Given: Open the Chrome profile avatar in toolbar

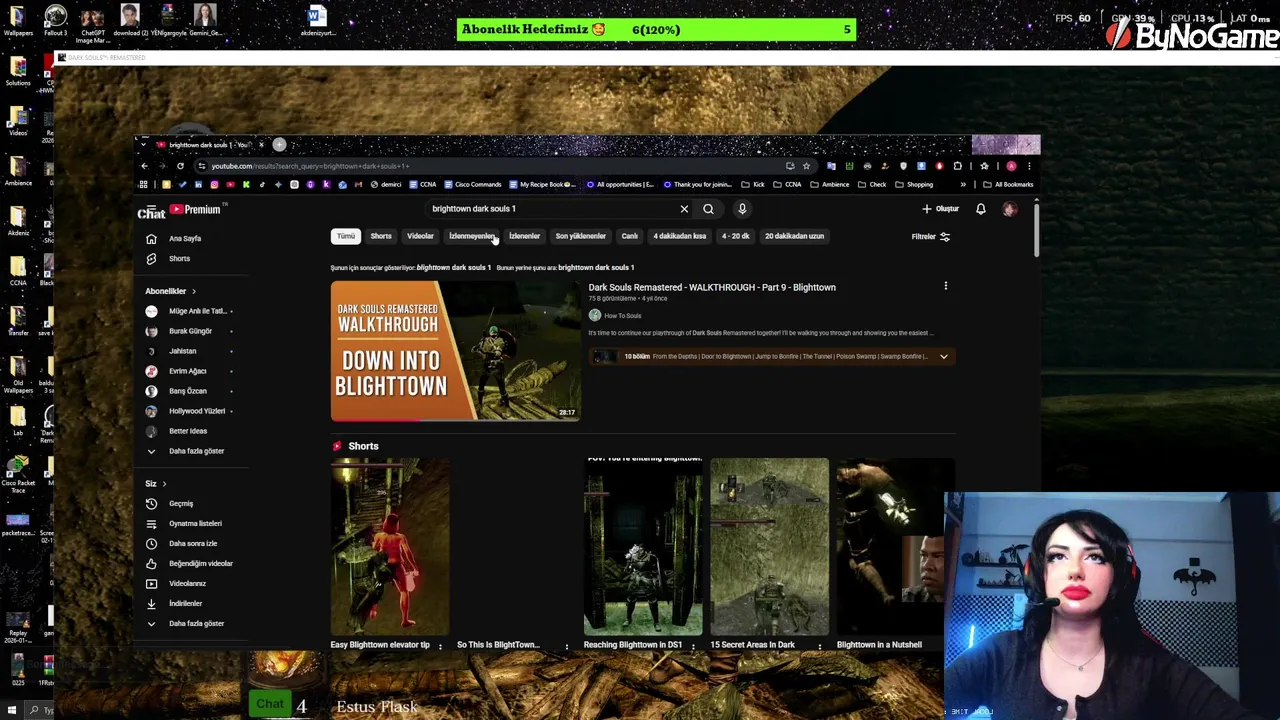Looking at the screenshot, I should tap(1011, 166).
